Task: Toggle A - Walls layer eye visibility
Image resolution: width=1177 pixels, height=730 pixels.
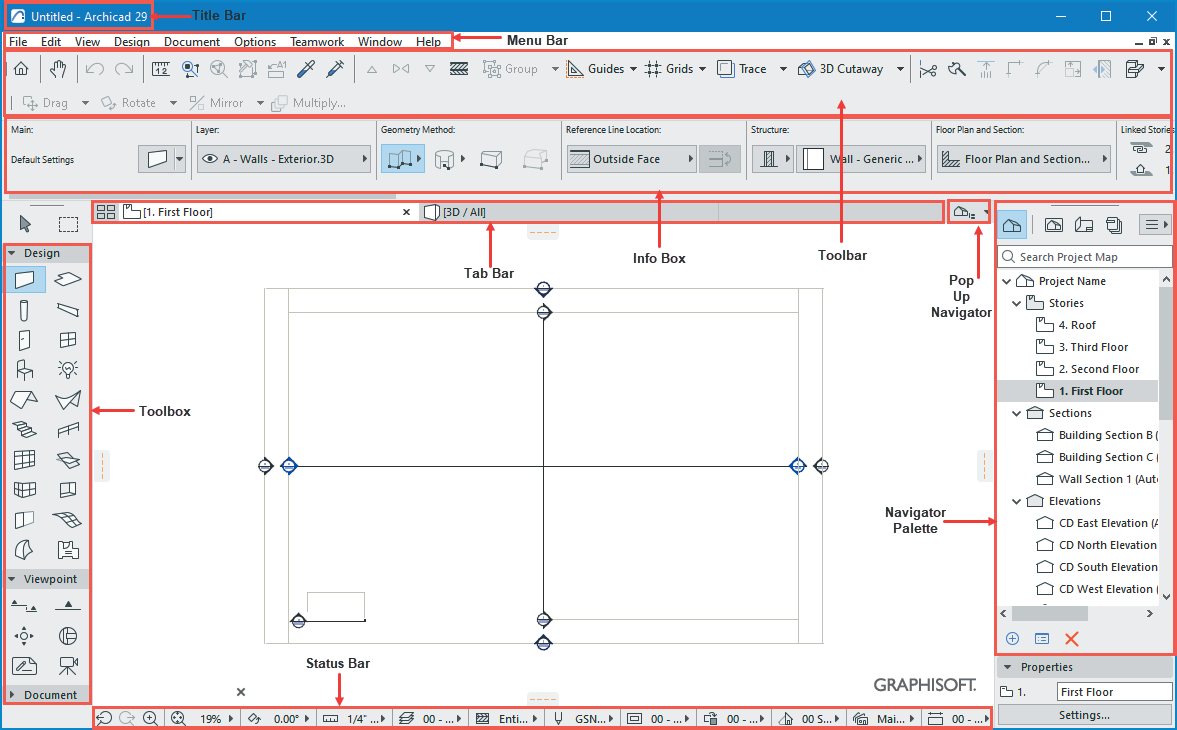Action: tap(210, 159)
